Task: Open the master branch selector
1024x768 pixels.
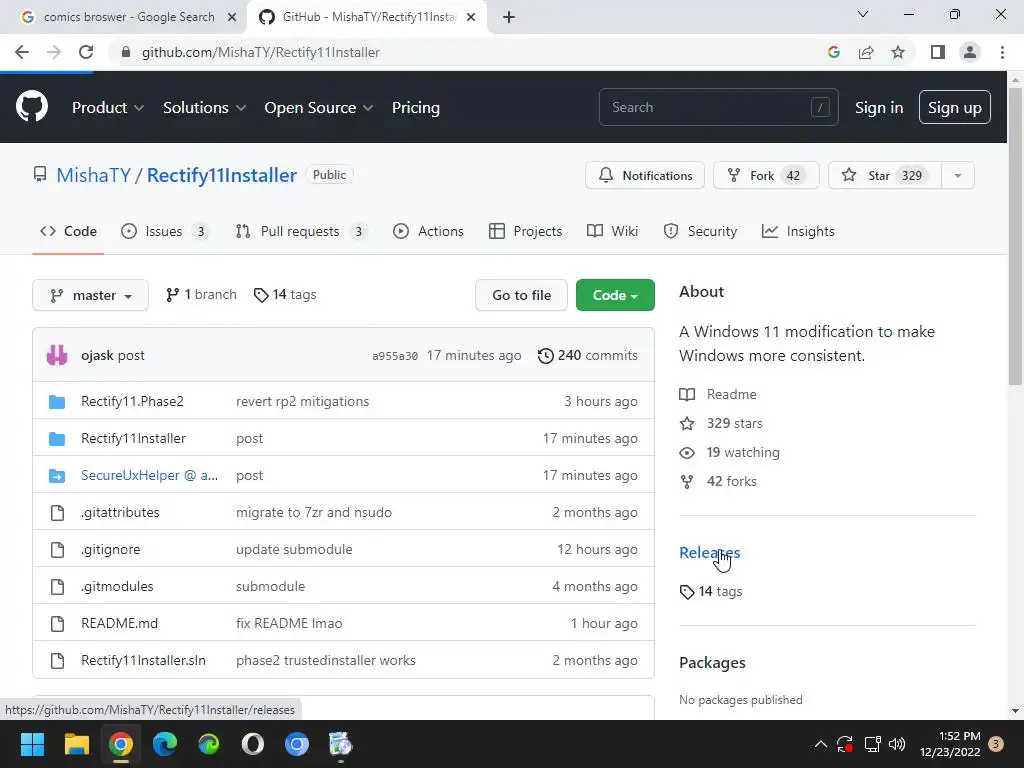Action: pyautogui.click(x=90, y=295)
